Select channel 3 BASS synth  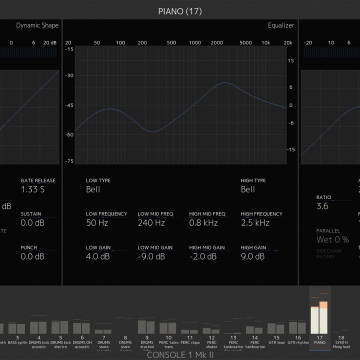[x=17, y=333]
